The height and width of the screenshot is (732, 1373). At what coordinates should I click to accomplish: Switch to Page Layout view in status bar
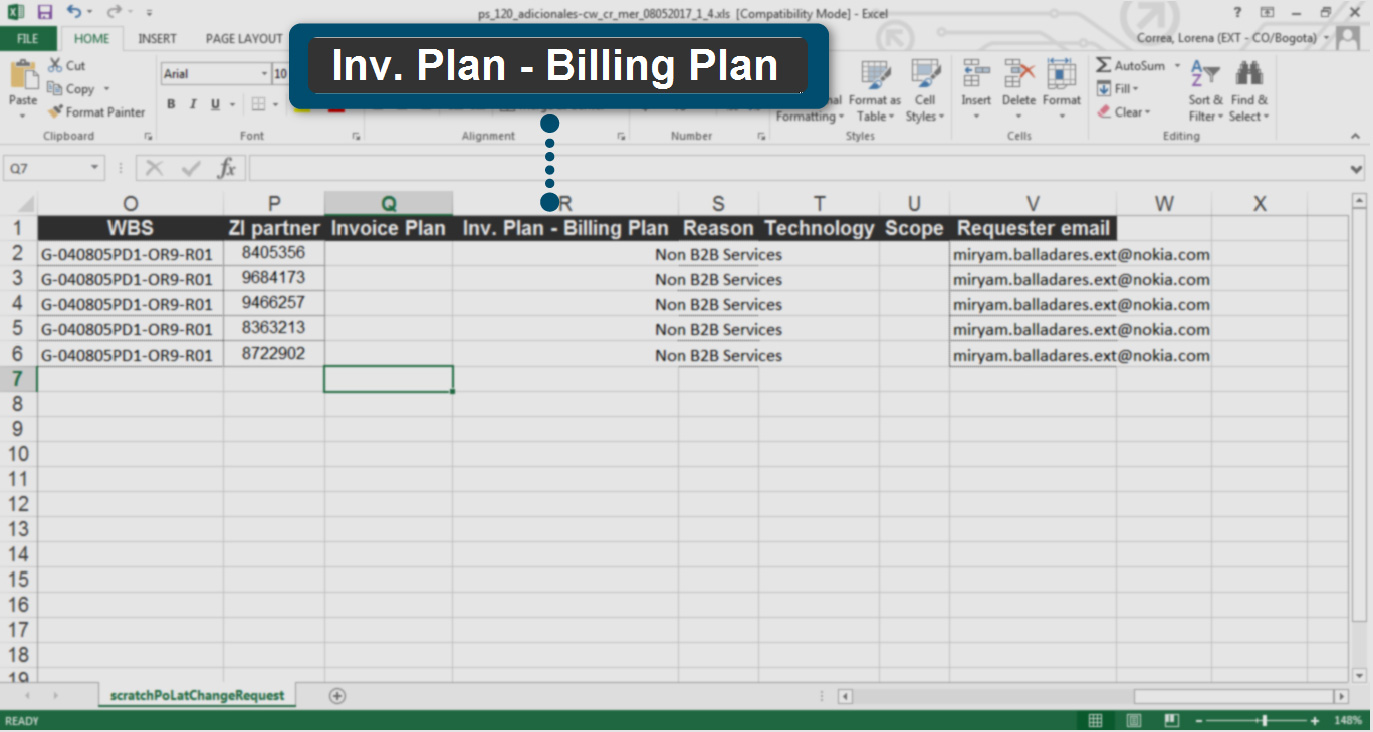click(1133, 720)
